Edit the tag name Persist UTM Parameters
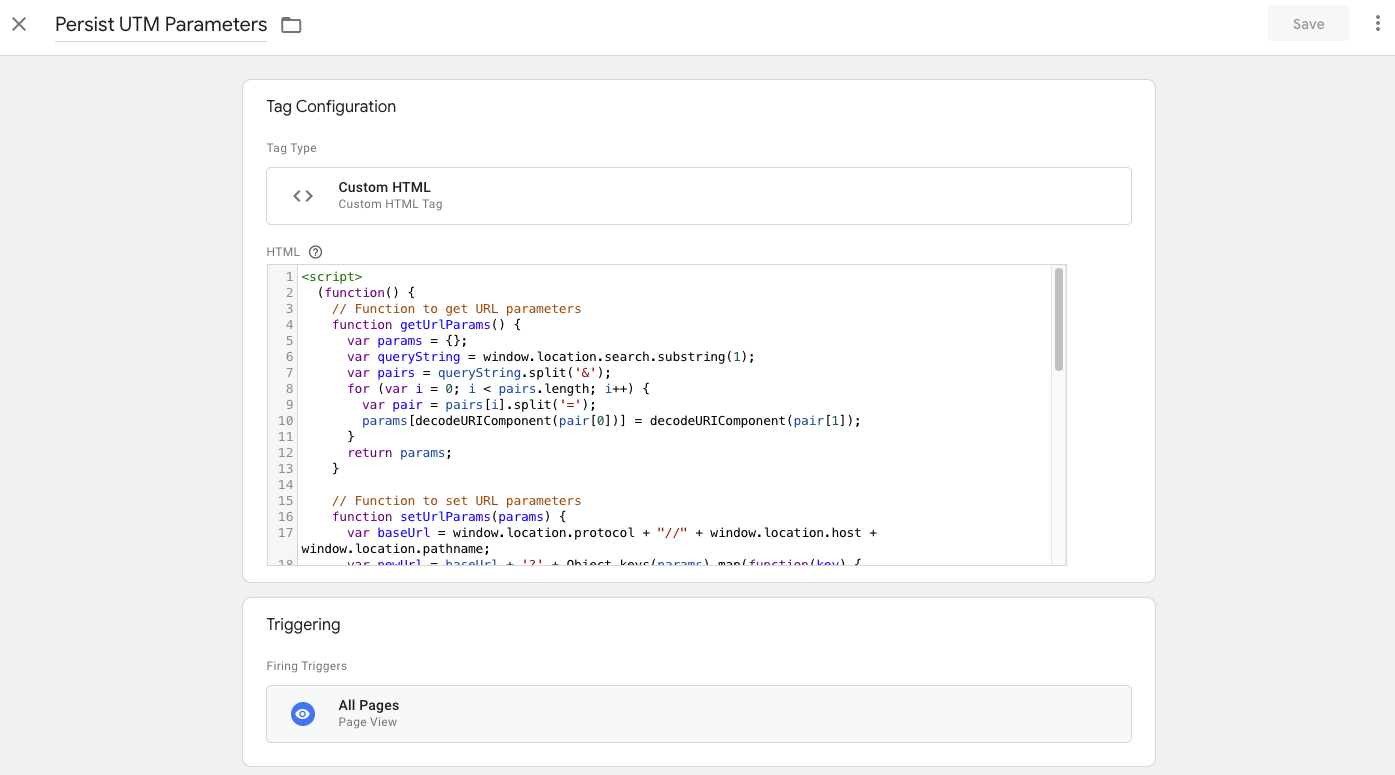The height and width of the screenshot is (775, 1395). 161,24
